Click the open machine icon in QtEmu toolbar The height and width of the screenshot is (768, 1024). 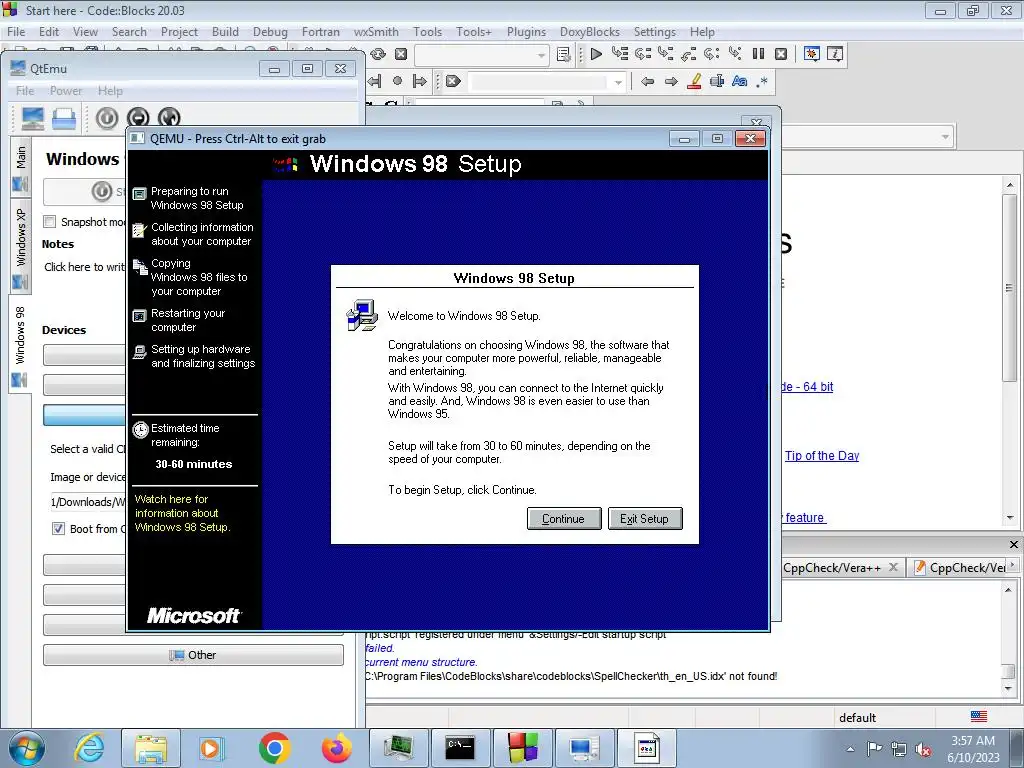(x=64, y=118)
